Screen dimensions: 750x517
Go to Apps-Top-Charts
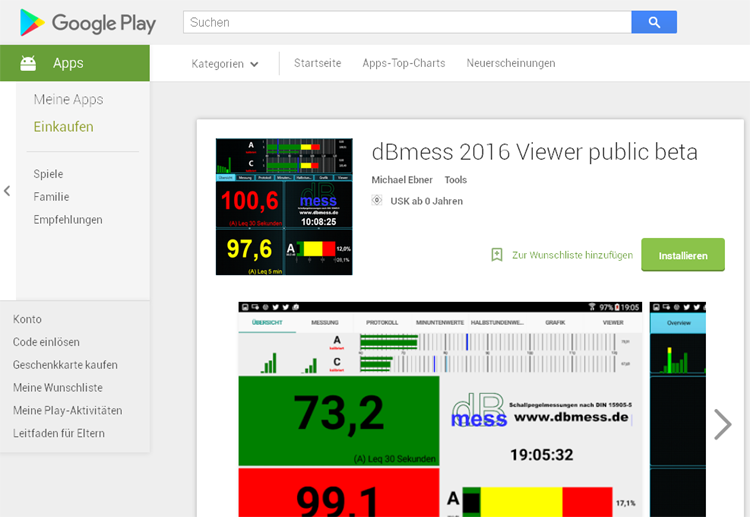pyautogui.click(x=404, y=63)
